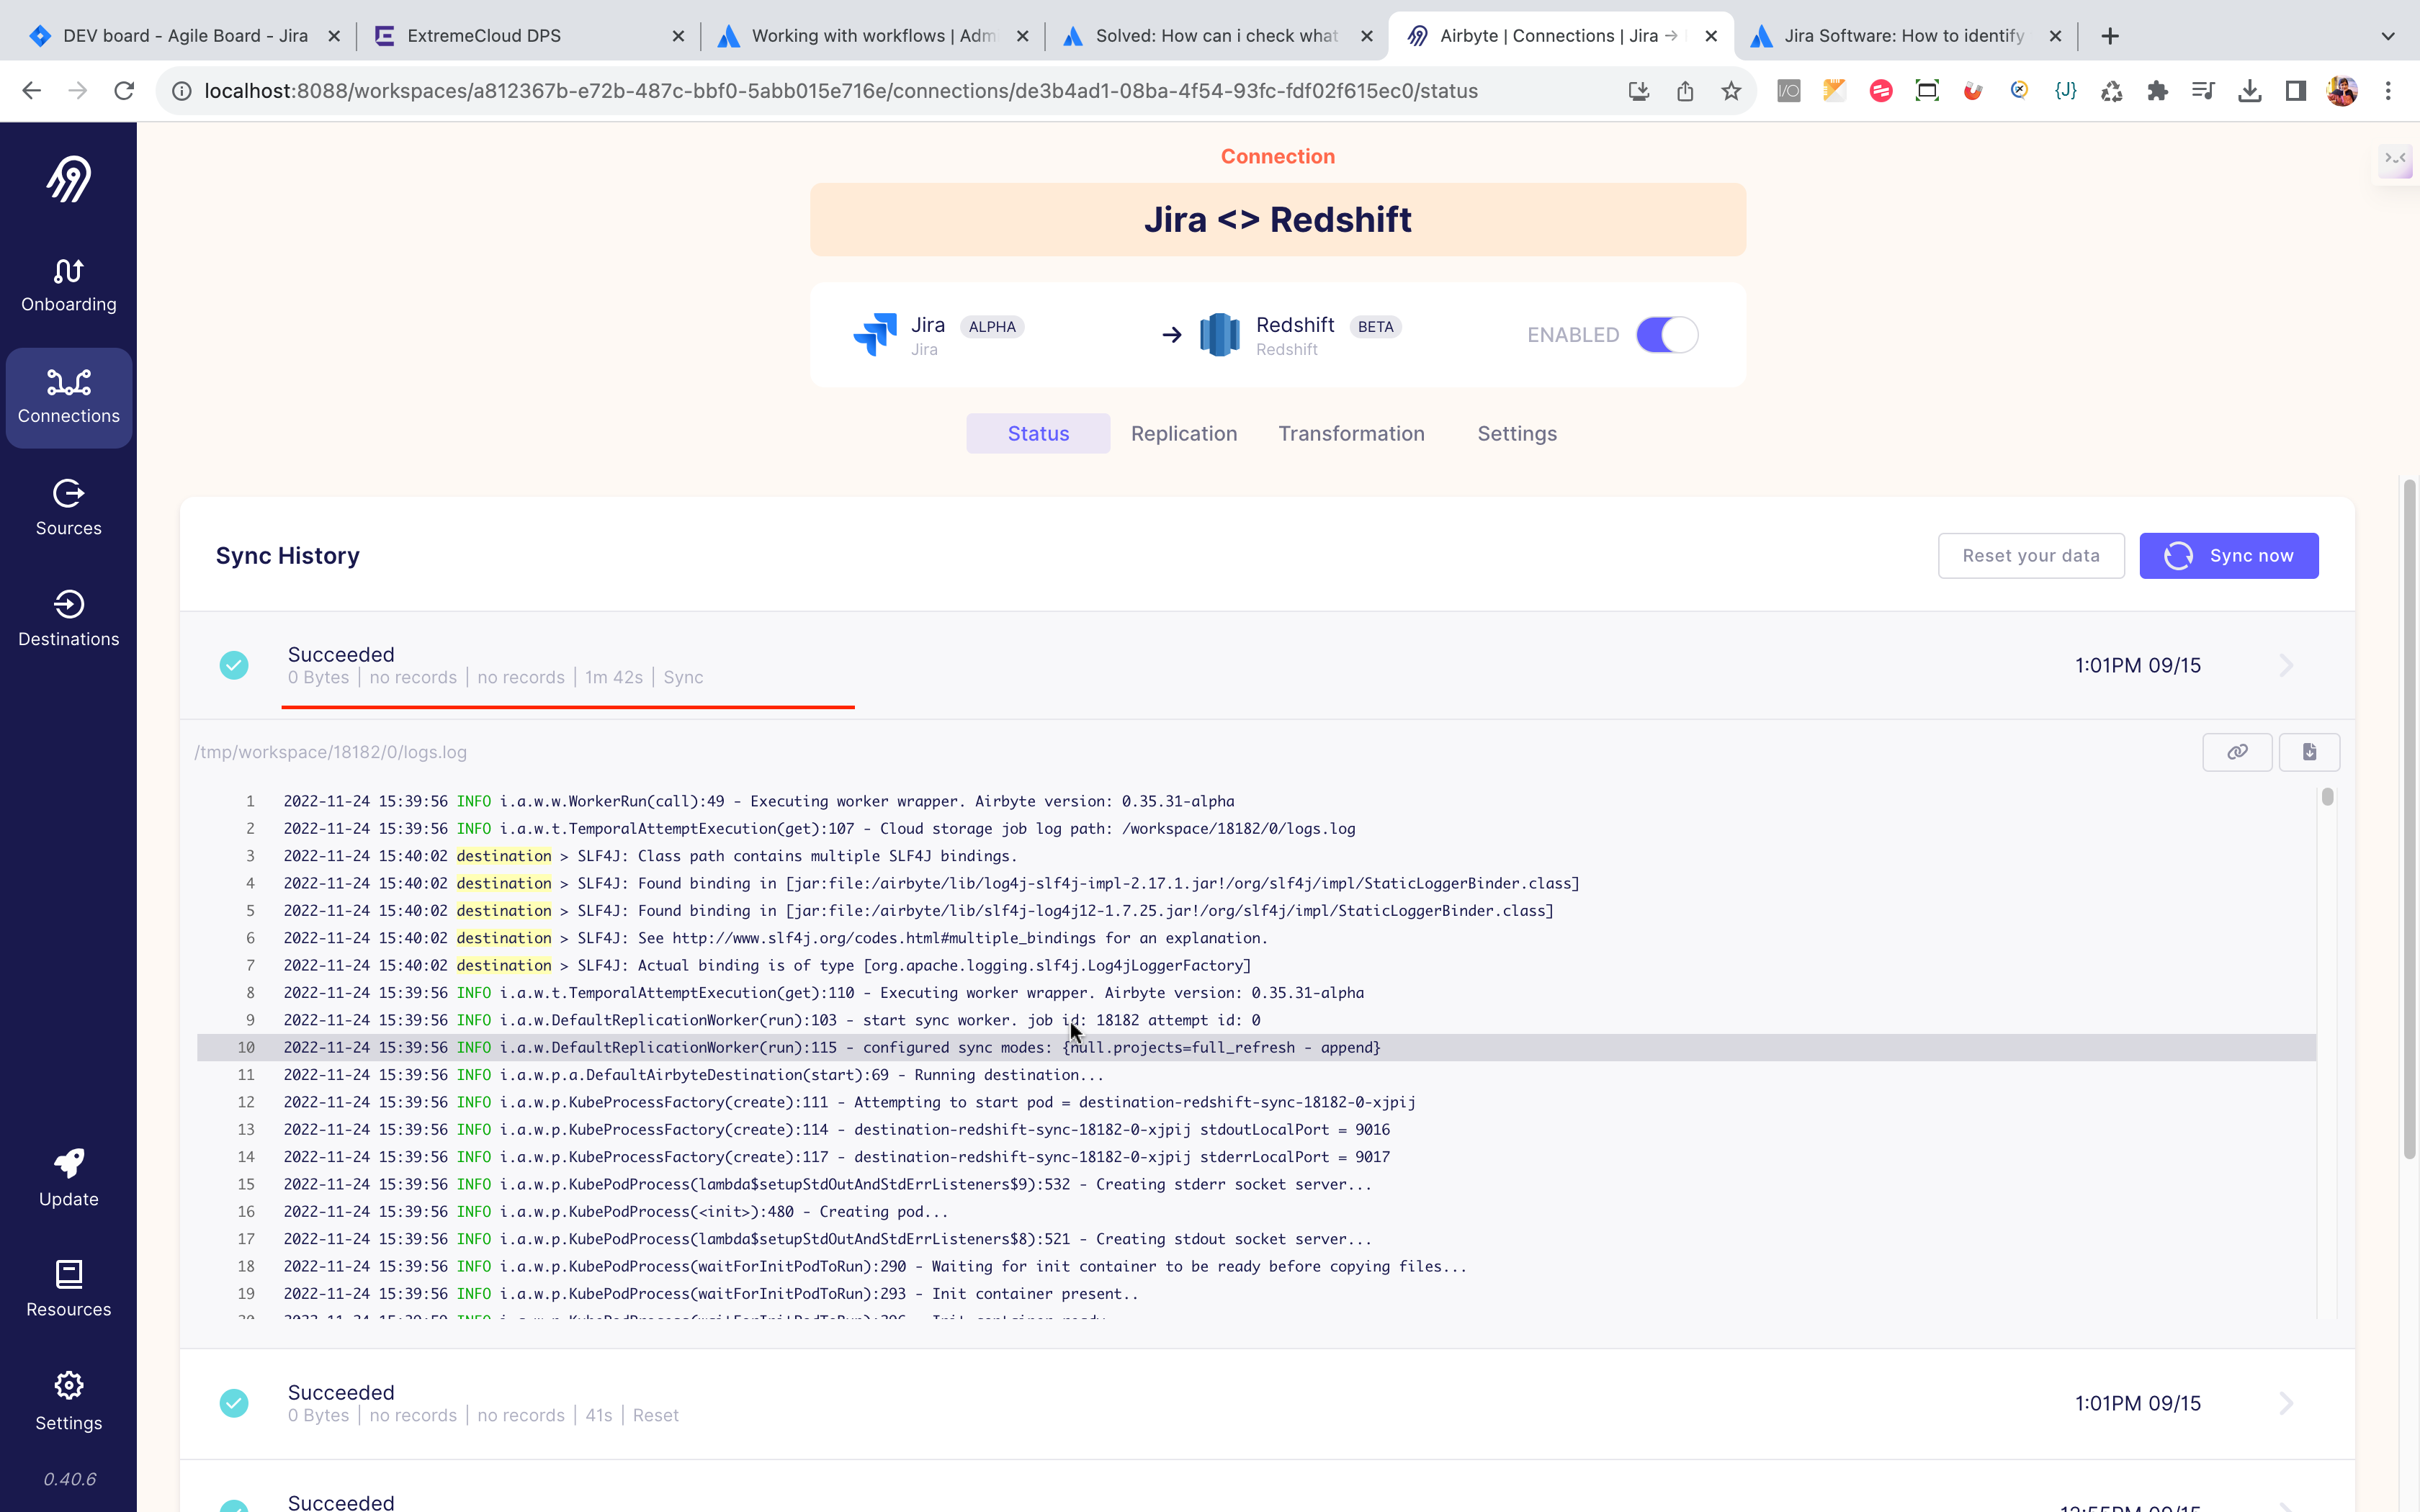Open the Update rocket in the sidebar
The height and width of the screenshot is (1512, 2420).
pyautogui.click(x=69, y=1179)
